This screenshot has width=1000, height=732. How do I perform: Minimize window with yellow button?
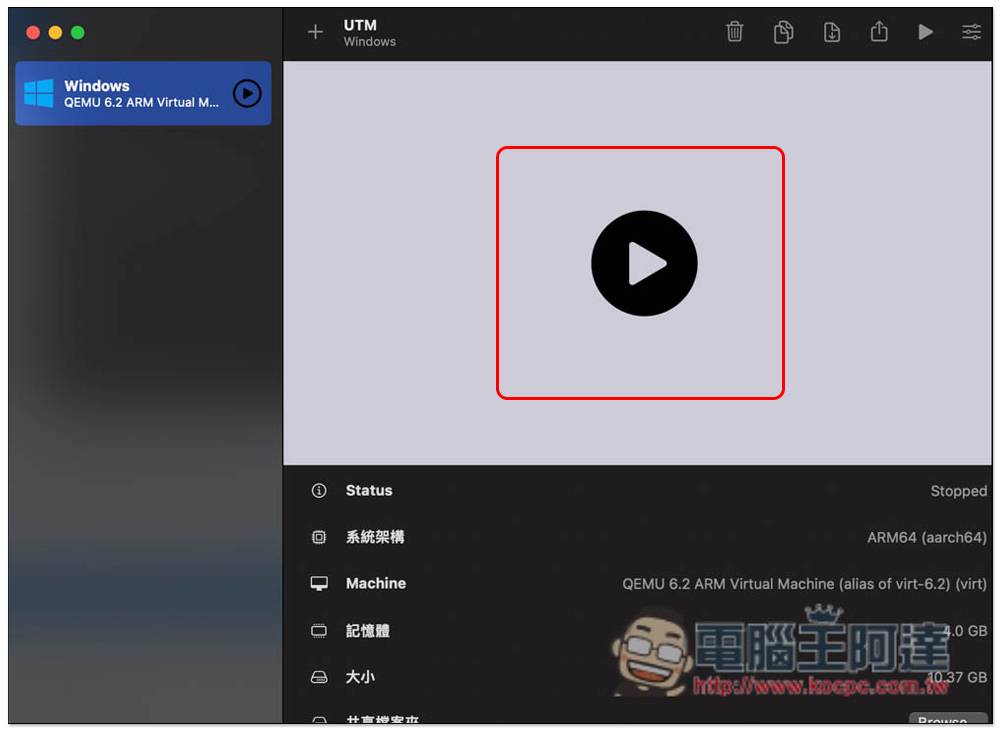pos(55,33)
